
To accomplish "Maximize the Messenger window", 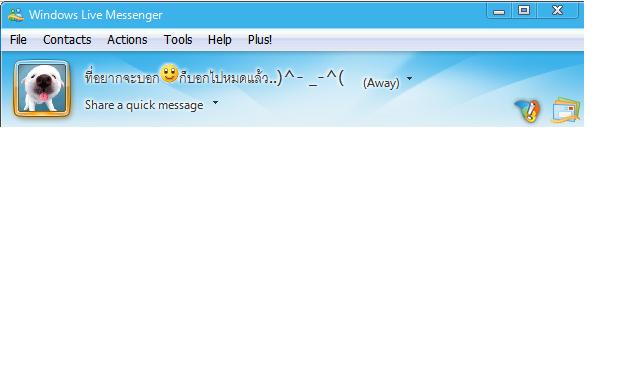I will tap(524, 11).
